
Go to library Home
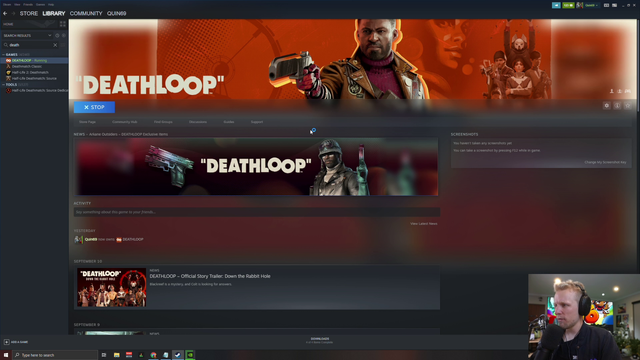coord(8,24)
